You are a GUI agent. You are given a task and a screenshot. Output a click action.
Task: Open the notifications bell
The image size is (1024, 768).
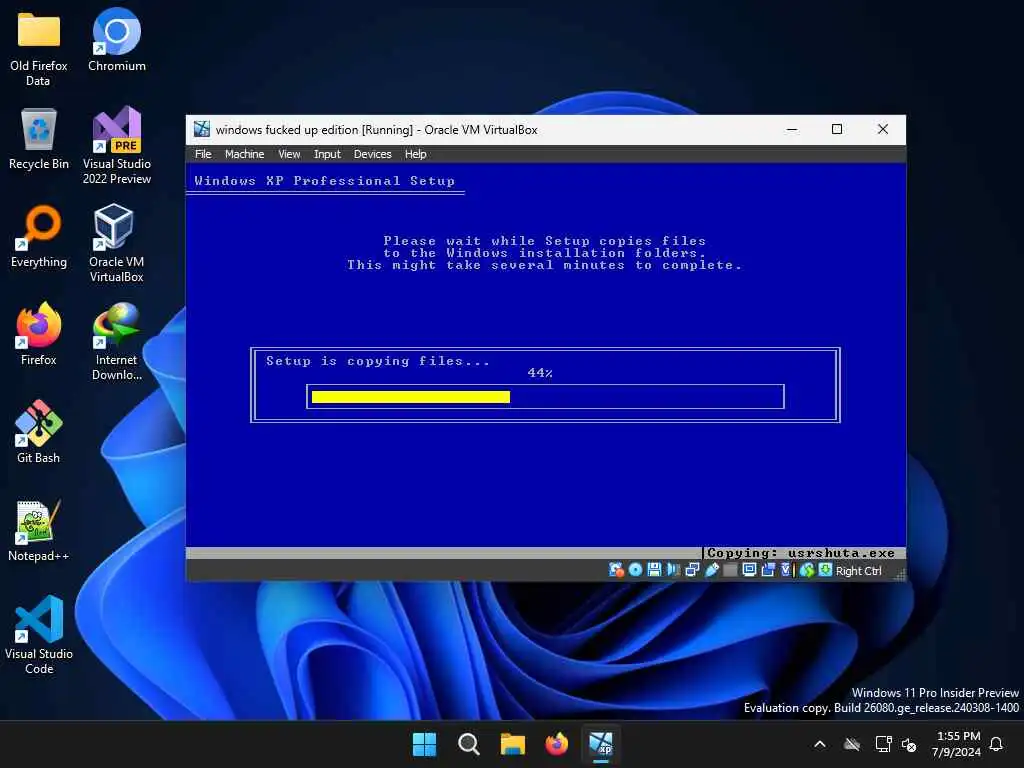[997, 744]
